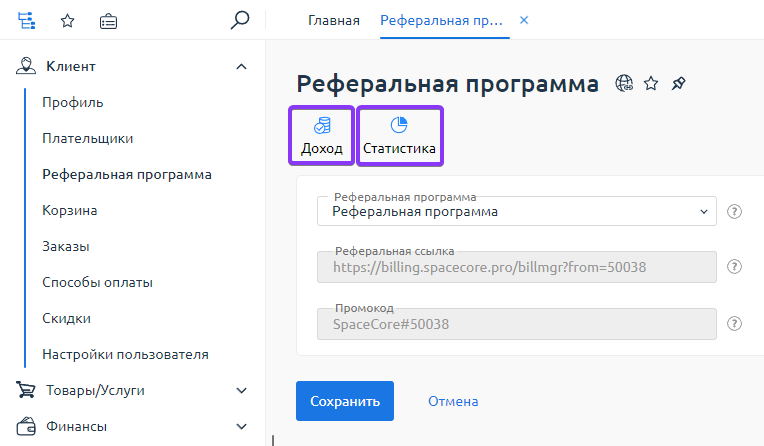Viewport: 764px width, 446px height.
Task: Pin the page using pushpin icon
Action: click(678, 84)
